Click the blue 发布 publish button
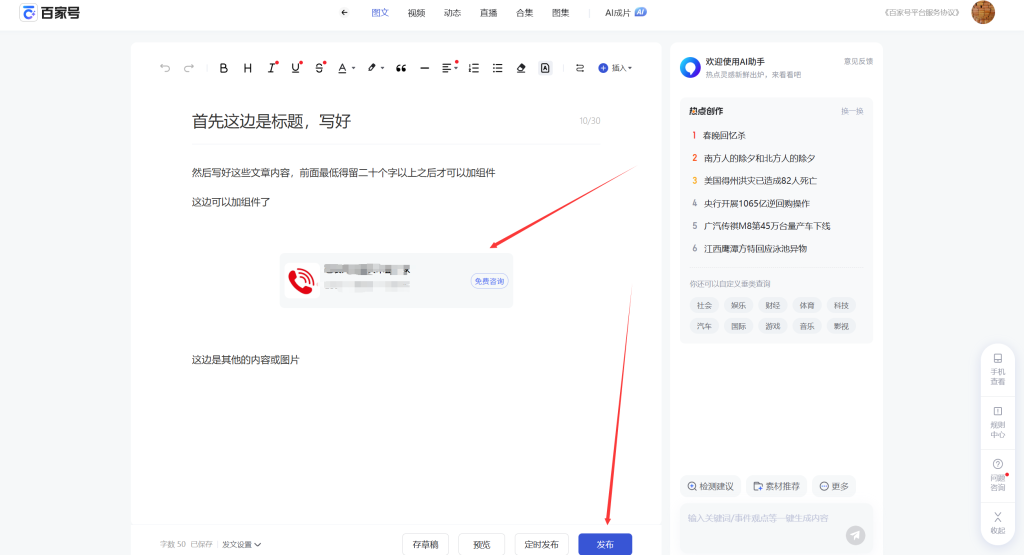 click(x=605, y=544)
